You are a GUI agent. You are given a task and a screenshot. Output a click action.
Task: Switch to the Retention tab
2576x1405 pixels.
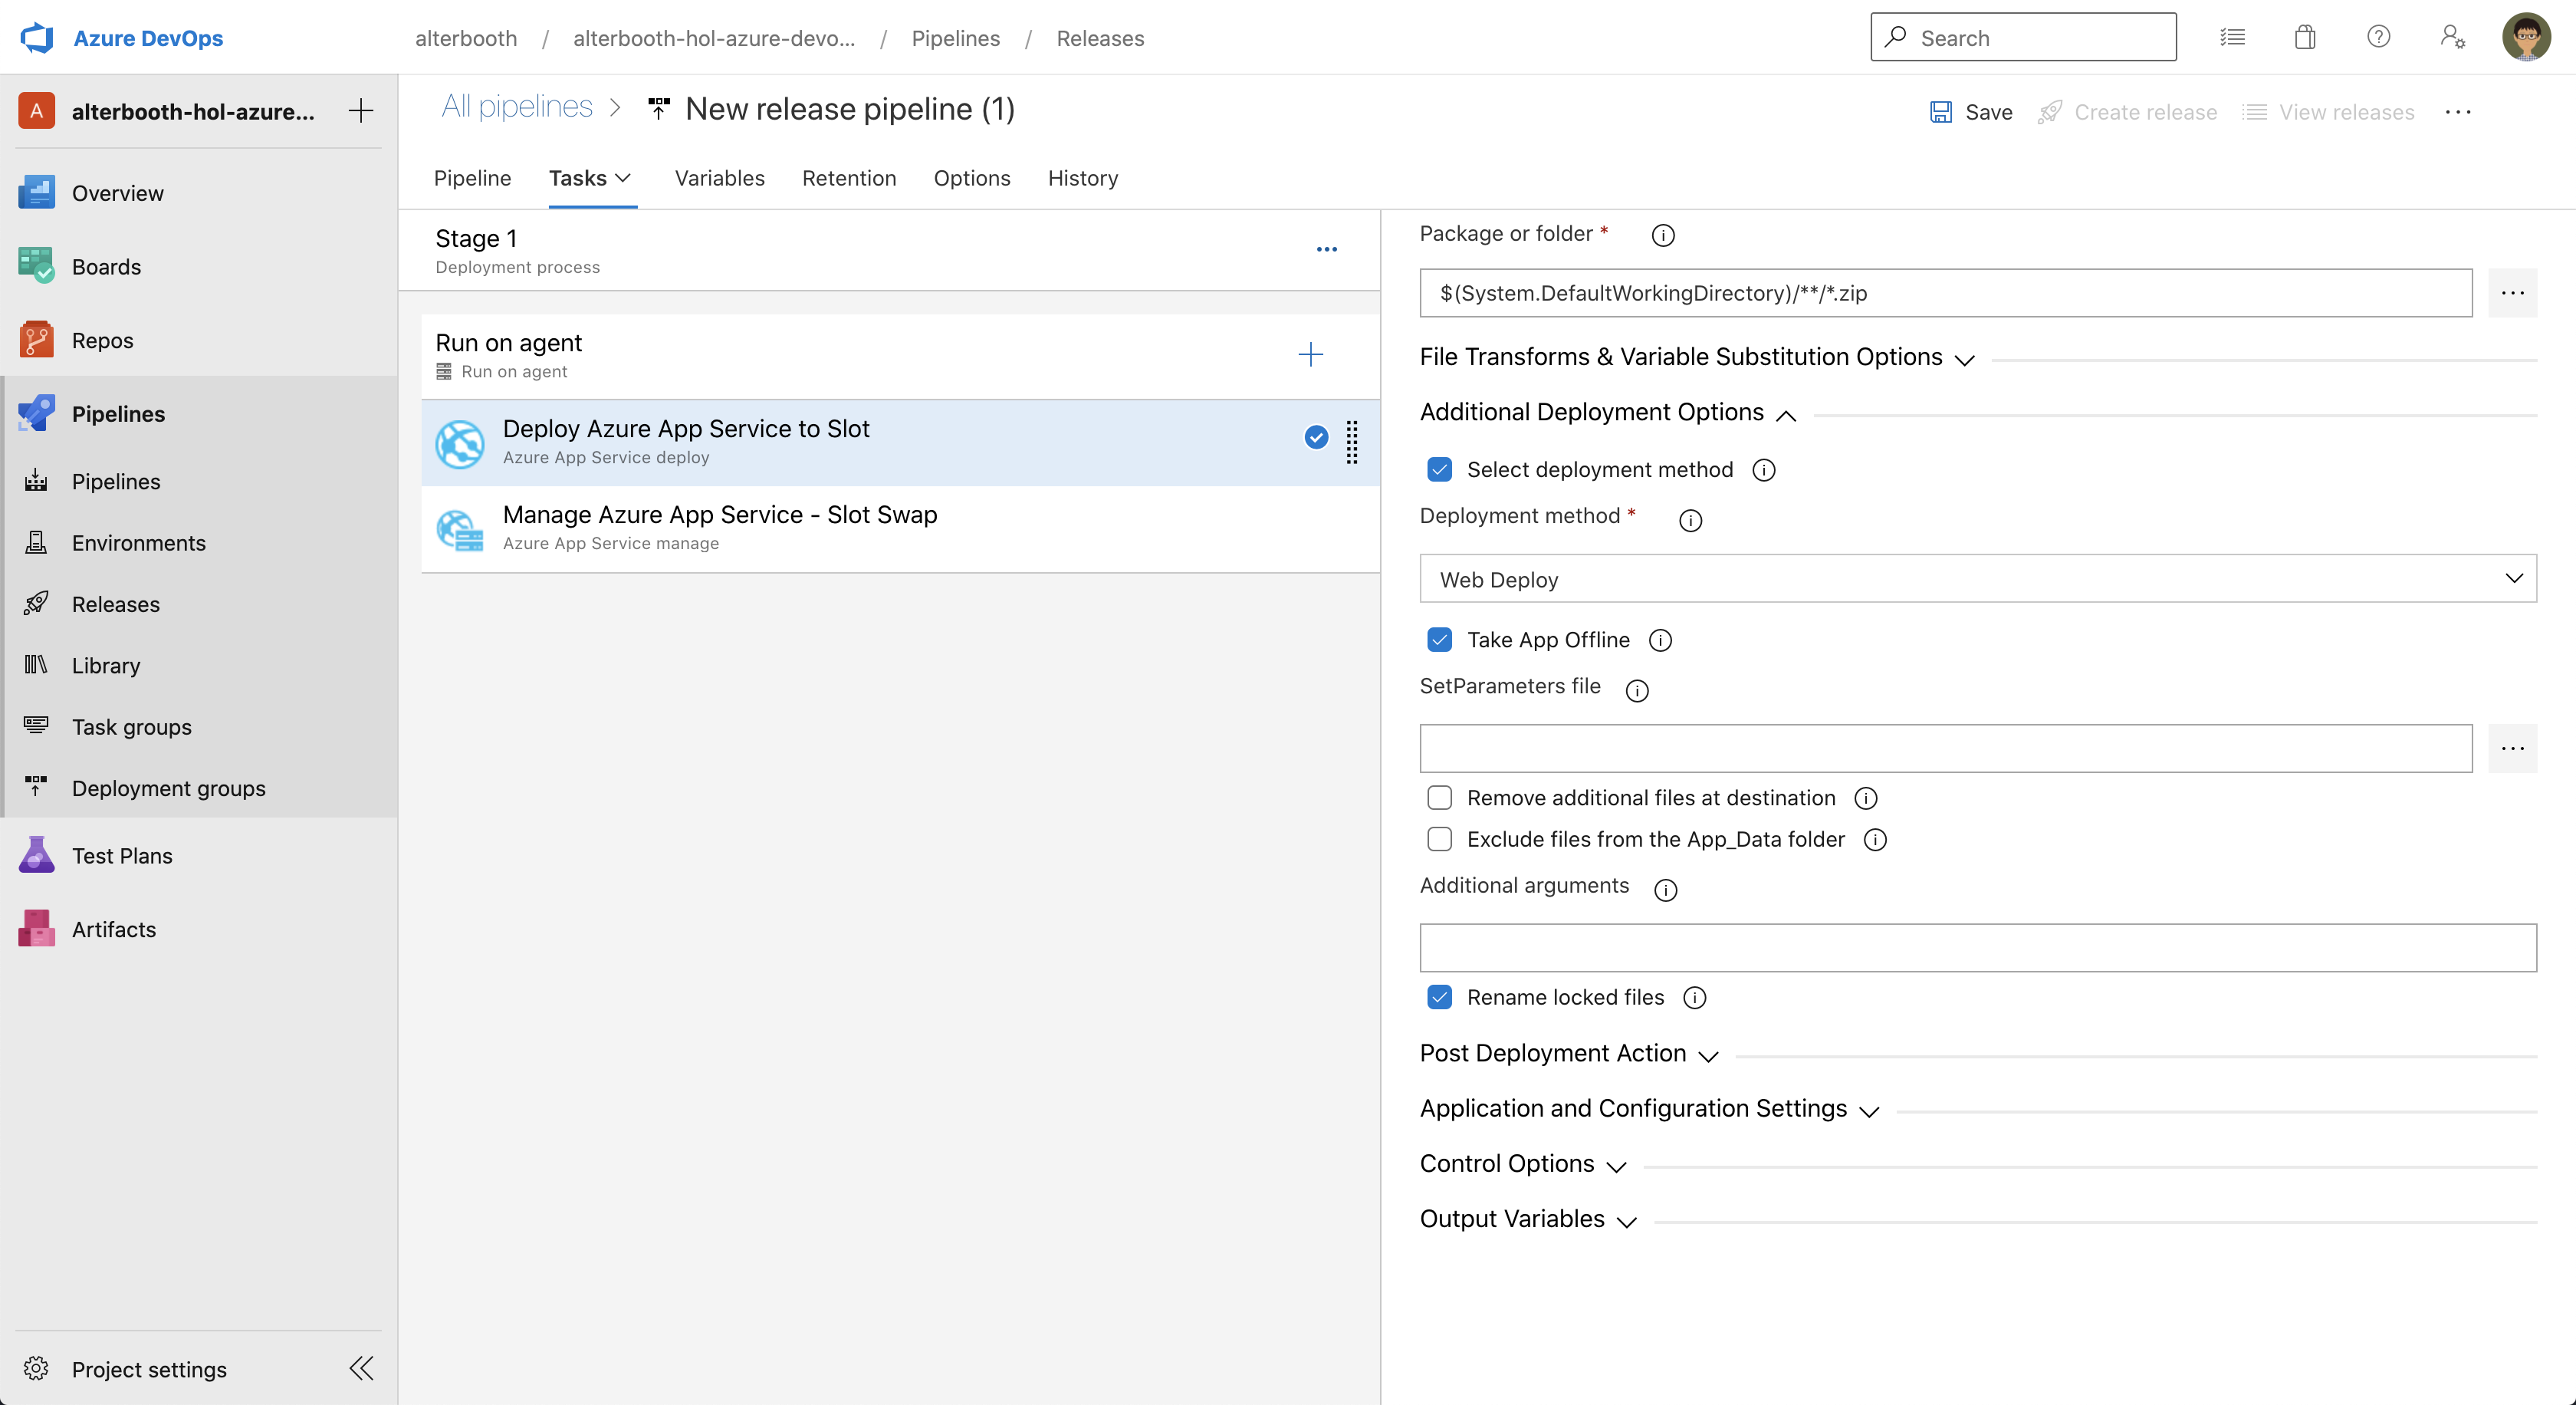849,178
